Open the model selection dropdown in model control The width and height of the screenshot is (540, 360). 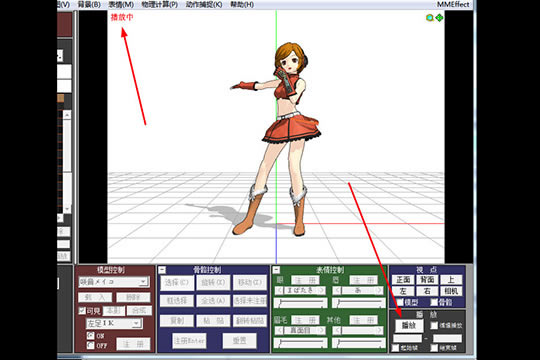[x=143, y=282]
